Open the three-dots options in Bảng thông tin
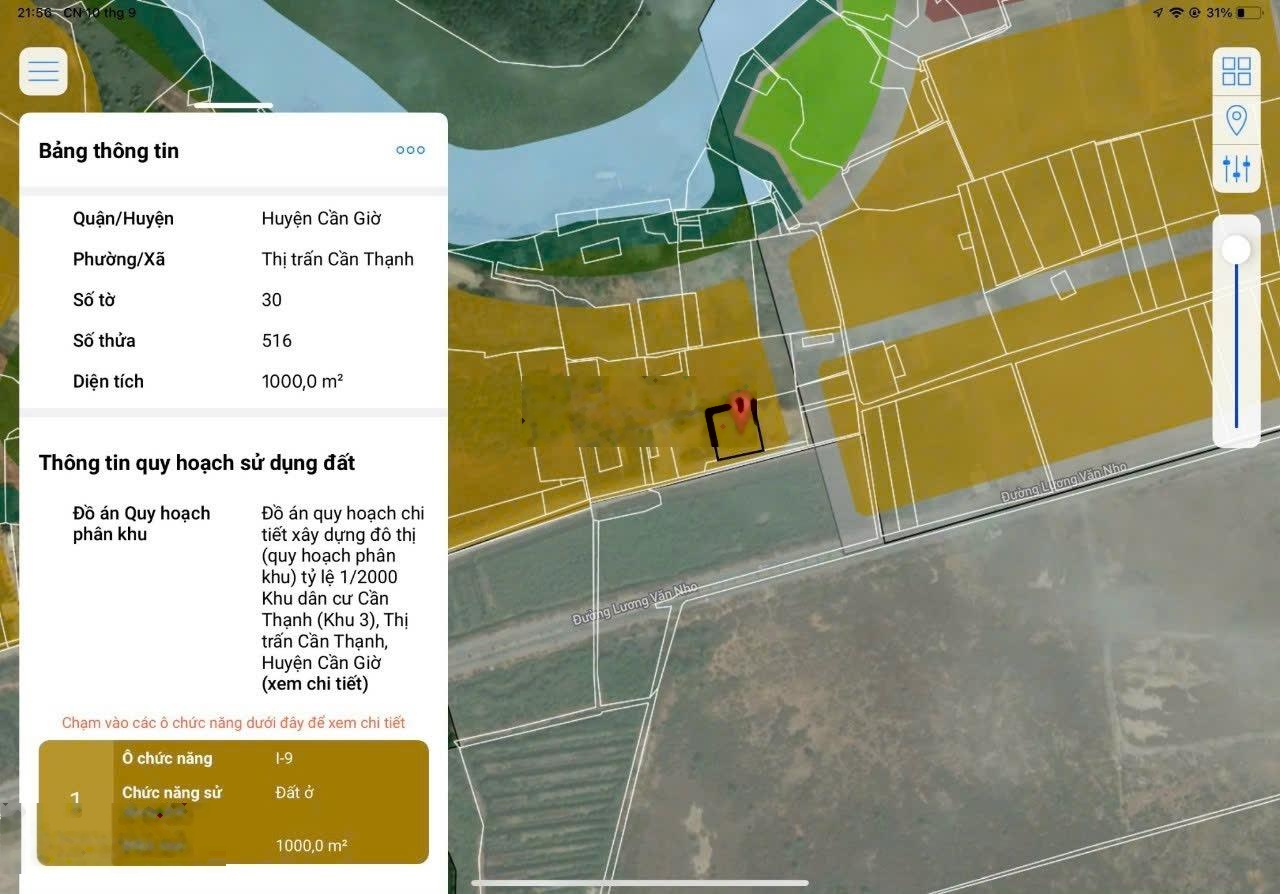This screenshot has height=894, width=1280. click(x=410, y=150)
